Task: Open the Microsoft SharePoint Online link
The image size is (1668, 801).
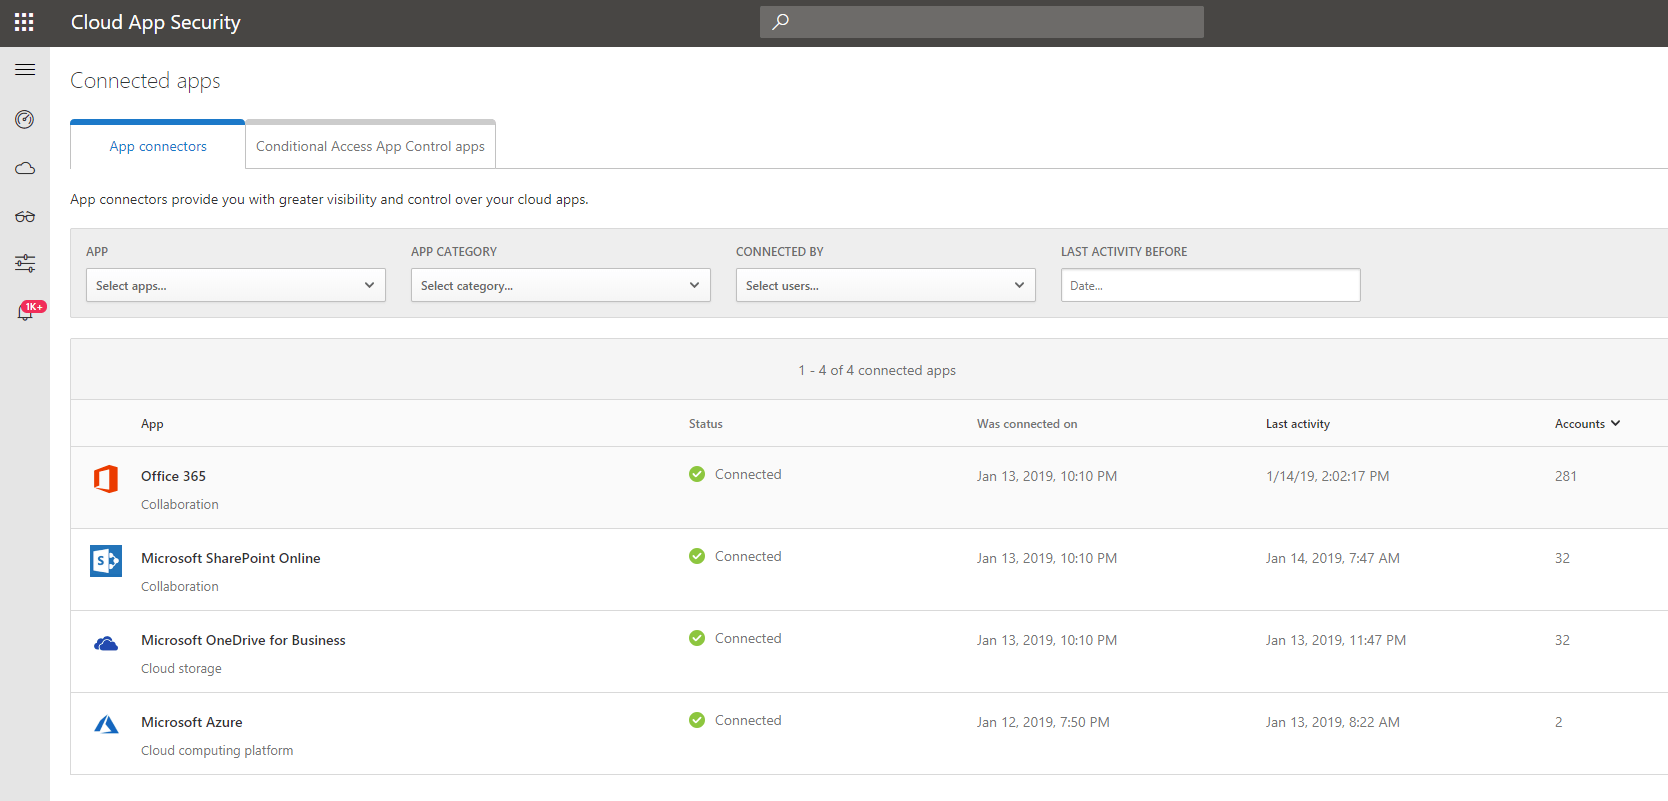Action: pyautogui.click(x=231, y=558)
